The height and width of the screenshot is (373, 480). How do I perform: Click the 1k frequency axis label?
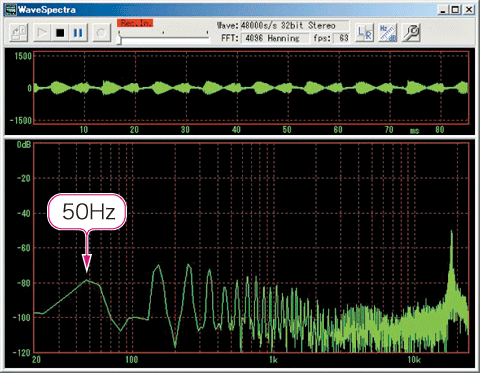273,360
